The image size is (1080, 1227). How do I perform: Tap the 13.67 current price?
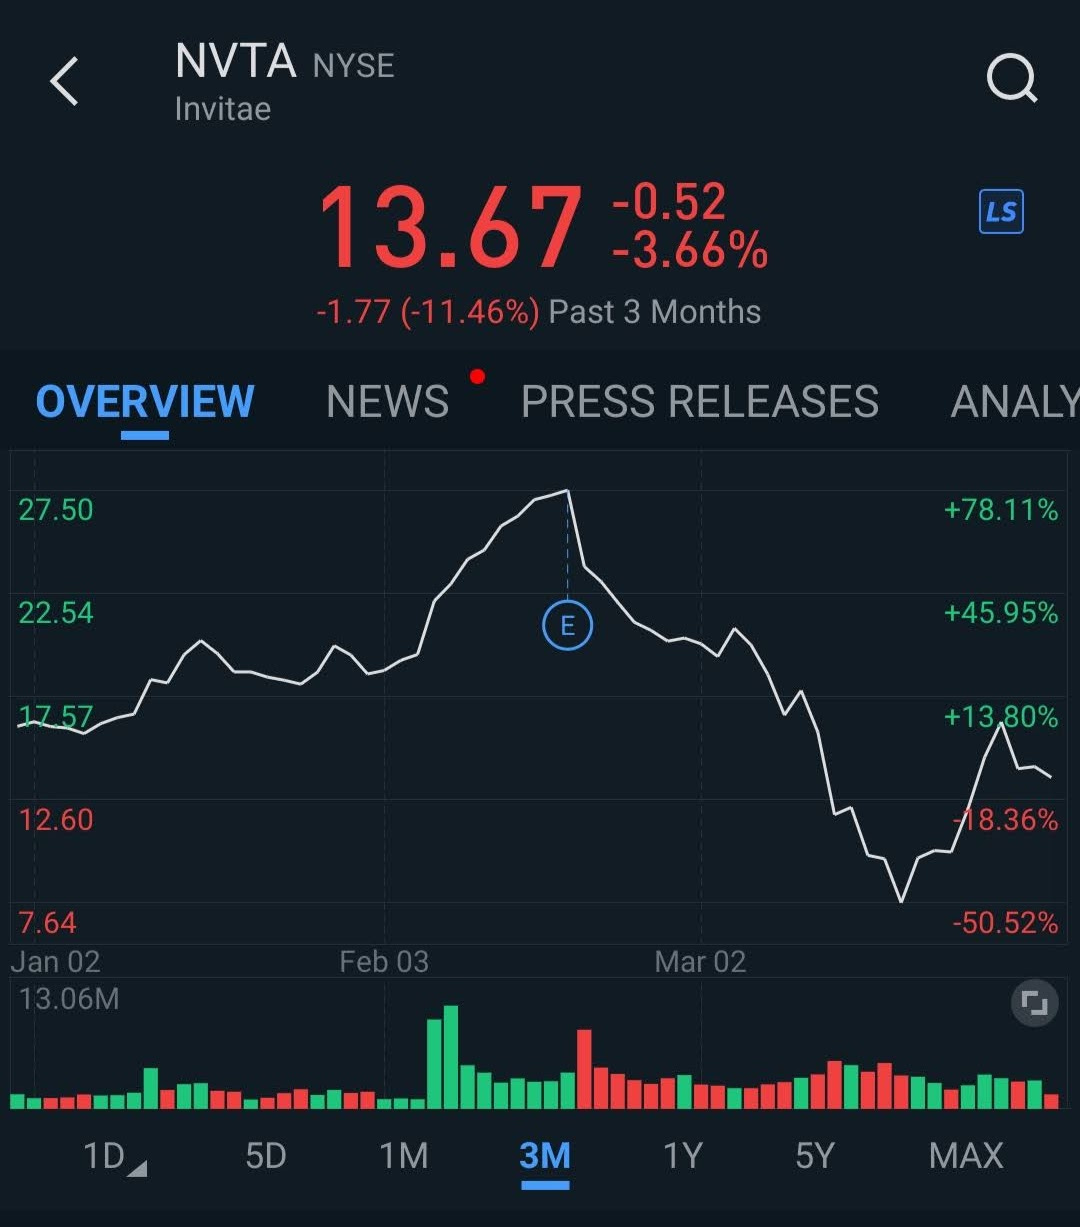450,228
